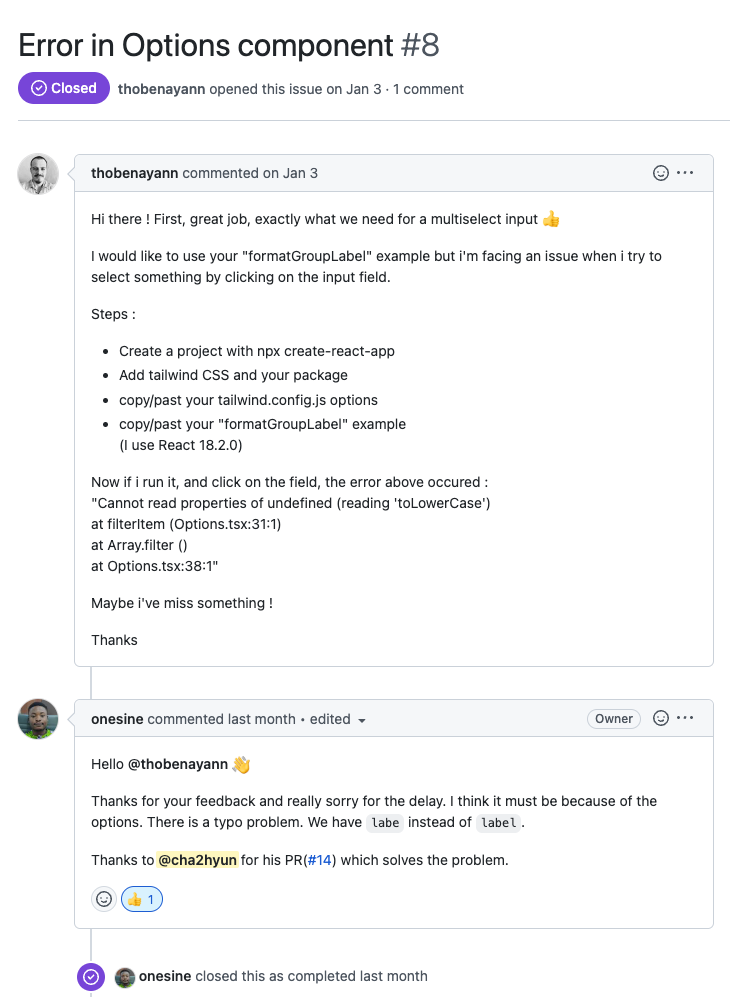Expand the edited history dropdown

pyautogui.click(x=361, y=720)
